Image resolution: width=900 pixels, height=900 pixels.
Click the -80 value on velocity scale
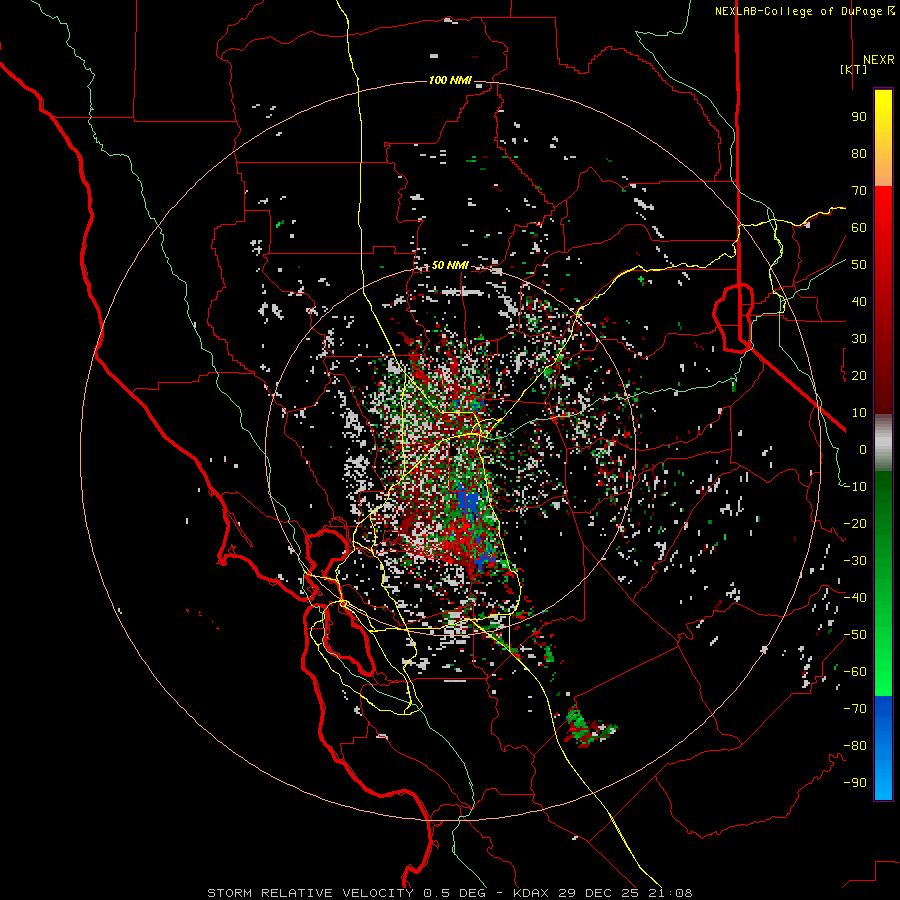coord(855,746)
